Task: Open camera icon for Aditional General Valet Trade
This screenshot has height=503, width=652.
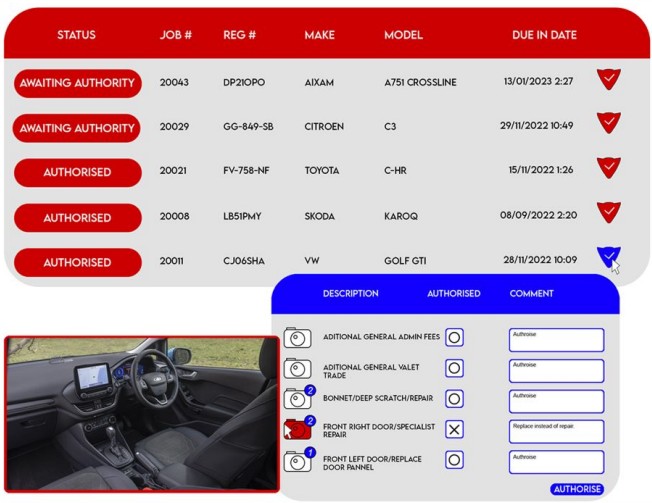Action: point(297,370)
